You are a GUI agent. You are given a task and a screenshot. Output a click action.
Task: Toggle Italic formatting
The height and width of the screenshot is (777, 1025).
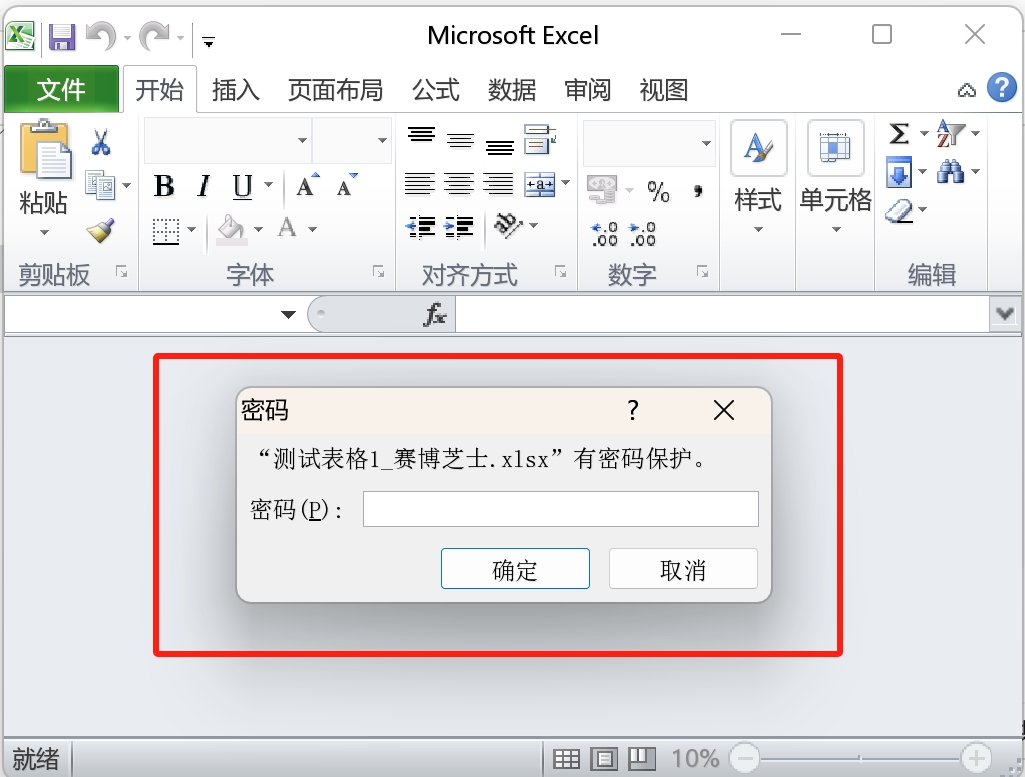pyautogui.click(x=203, y=186)
